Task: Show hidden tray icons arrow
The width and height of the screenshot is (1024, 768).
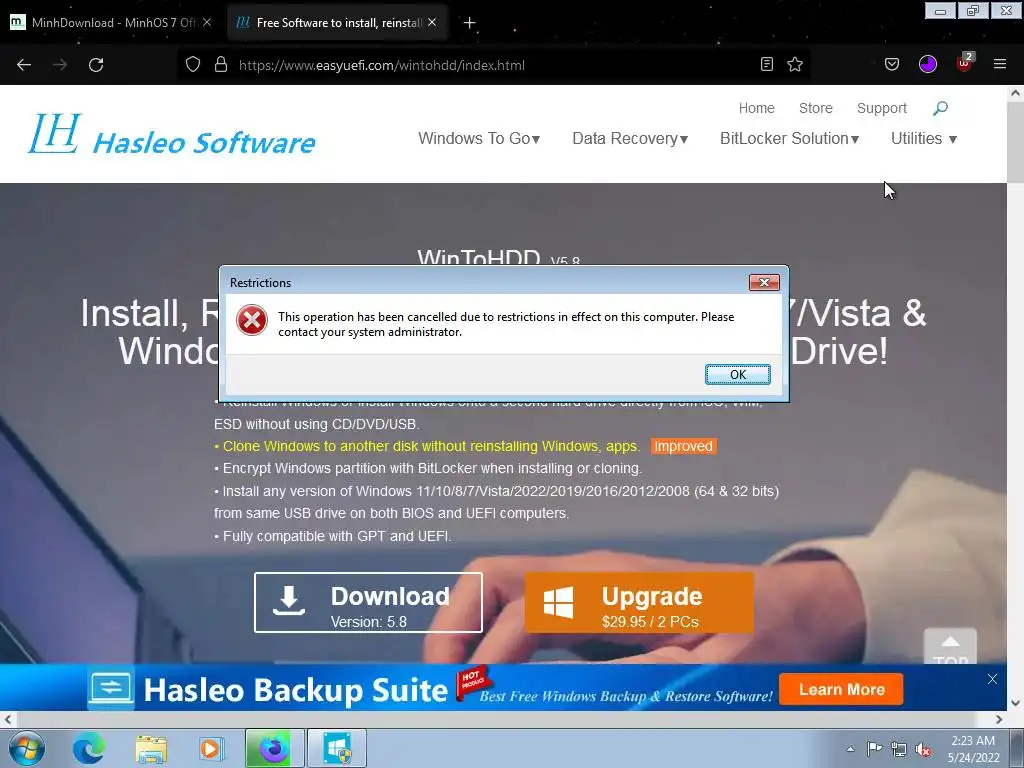Action: tap(850, 749)
